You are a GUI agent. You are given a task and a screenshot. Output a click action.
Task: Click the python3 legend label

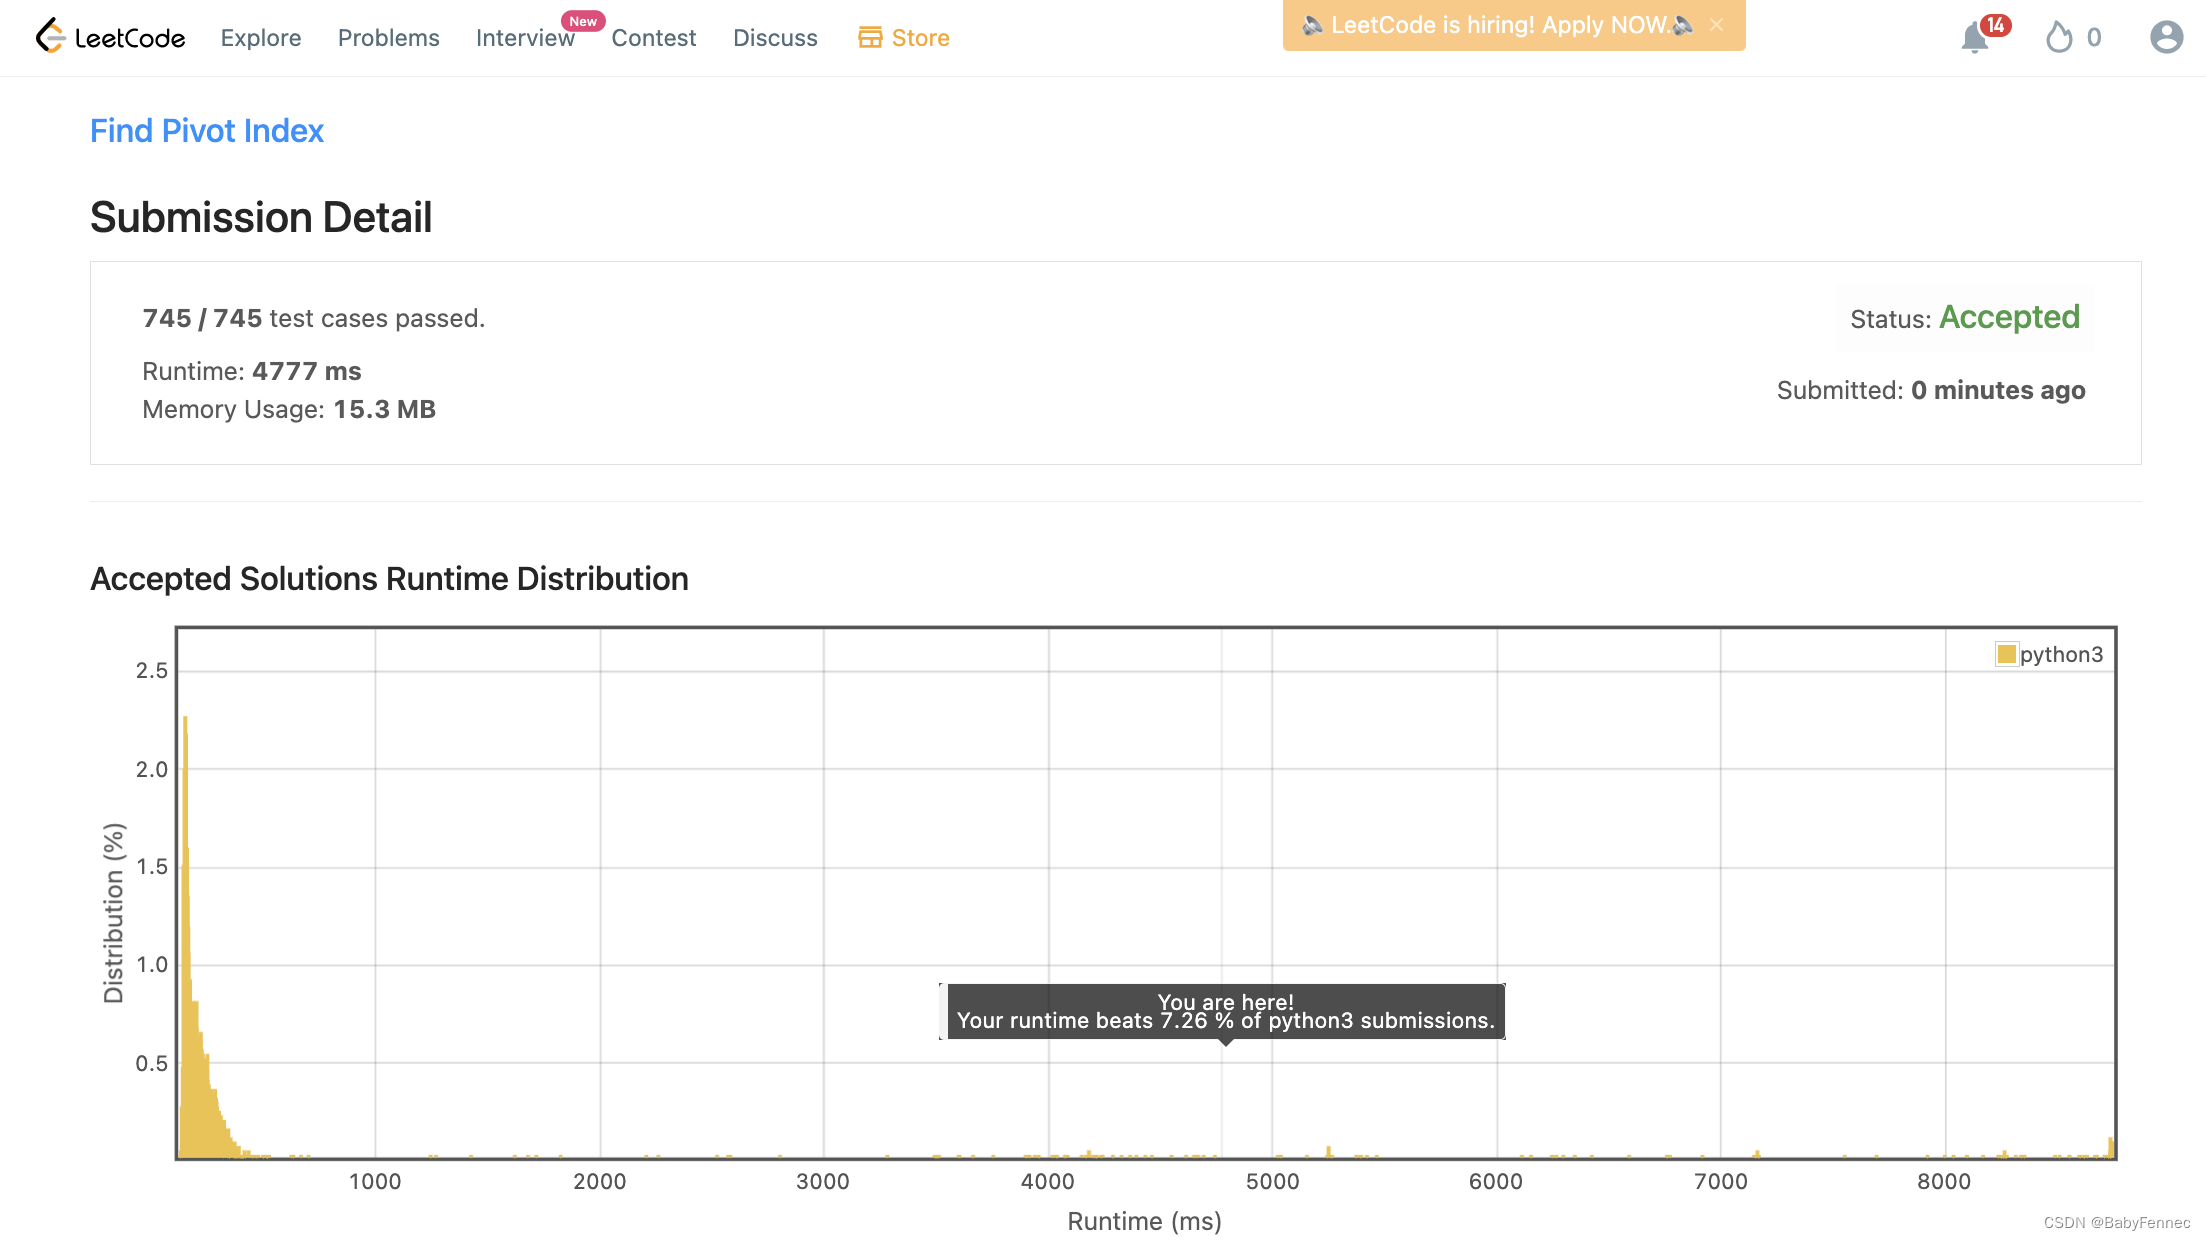[2061, 654]
